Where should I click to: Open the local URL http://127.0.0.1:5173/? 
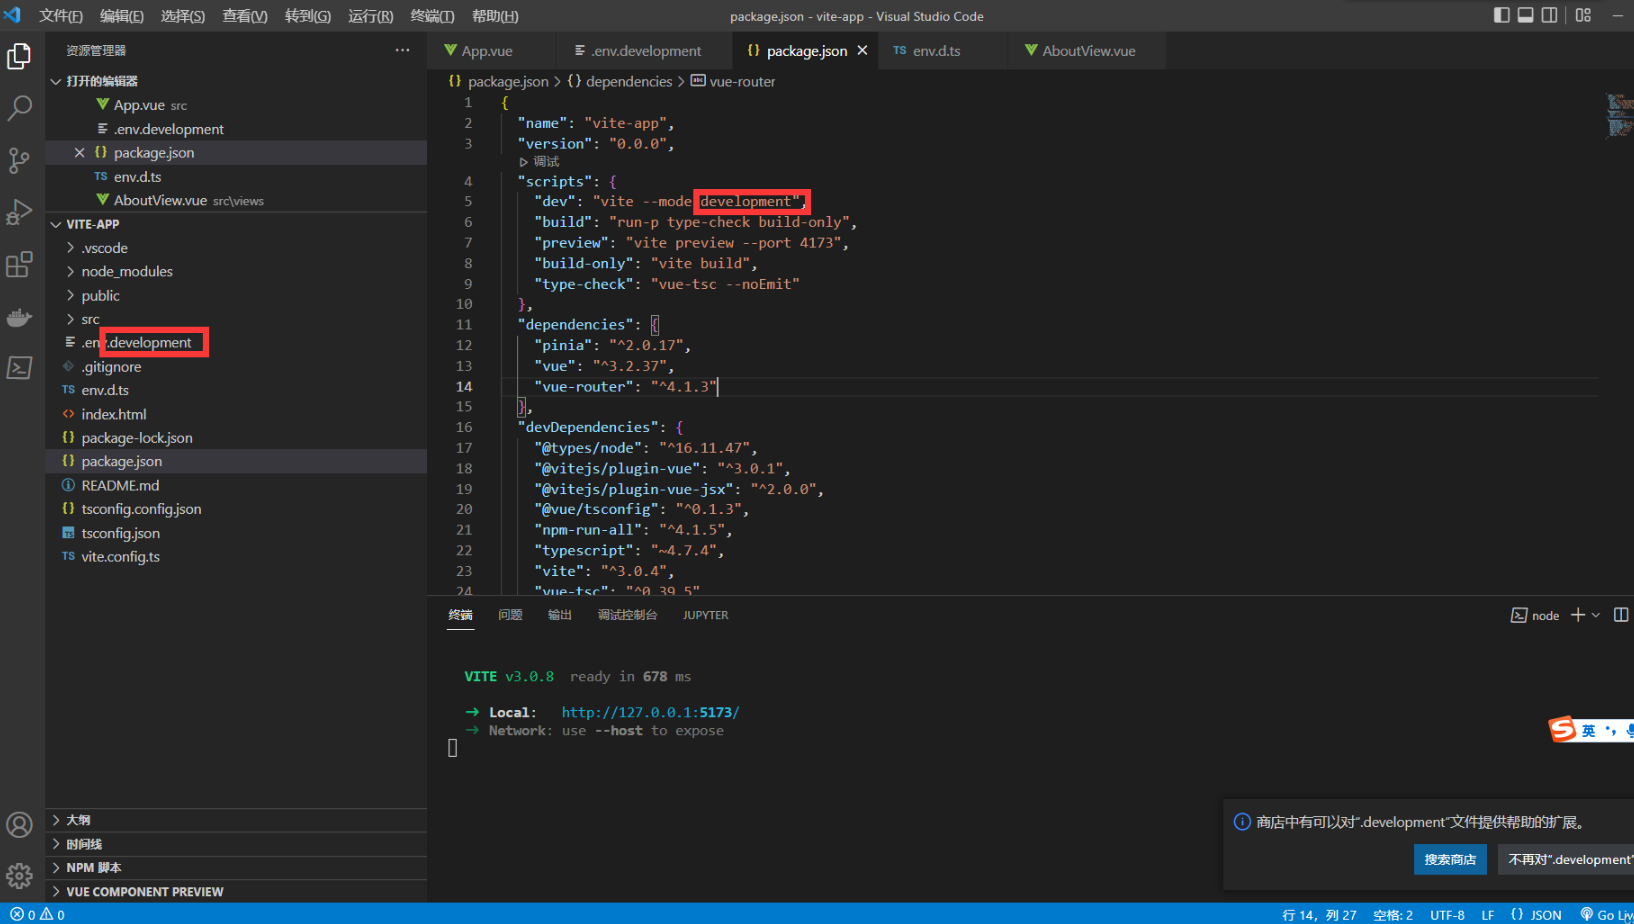click(x=650, y=712)
